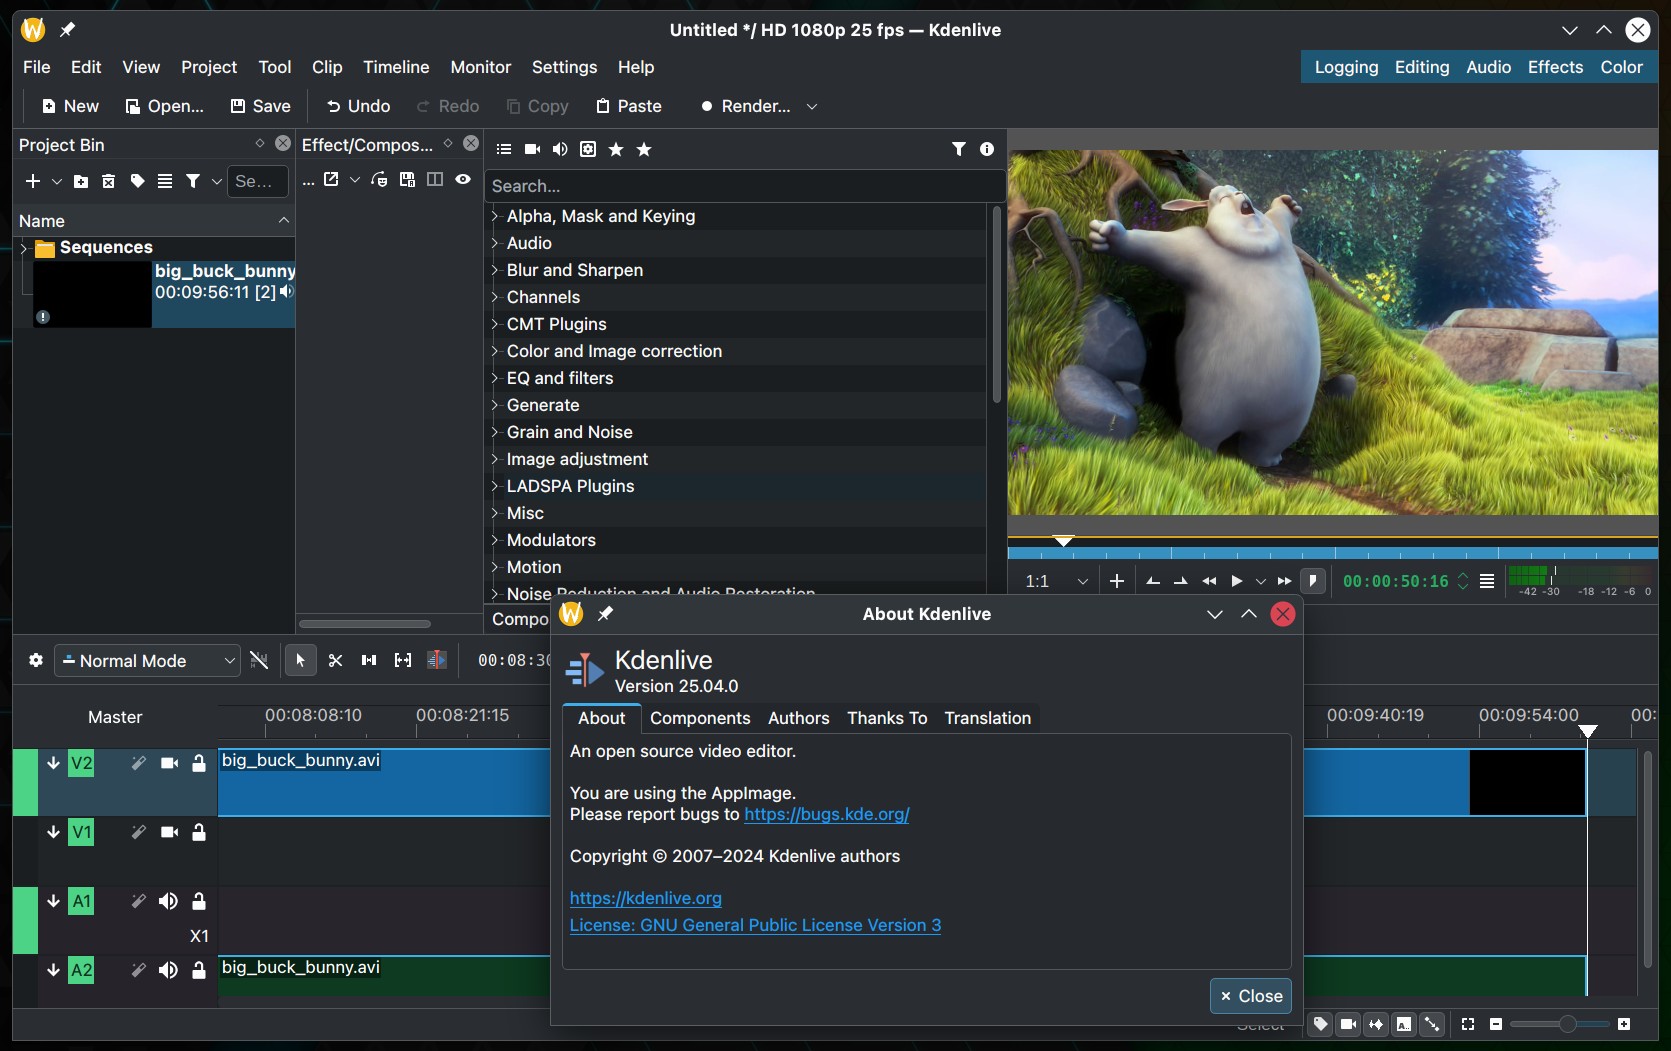Mute audio track A2
Image resolution: width=1671 pixels, height=1051 pixels.
168,970
